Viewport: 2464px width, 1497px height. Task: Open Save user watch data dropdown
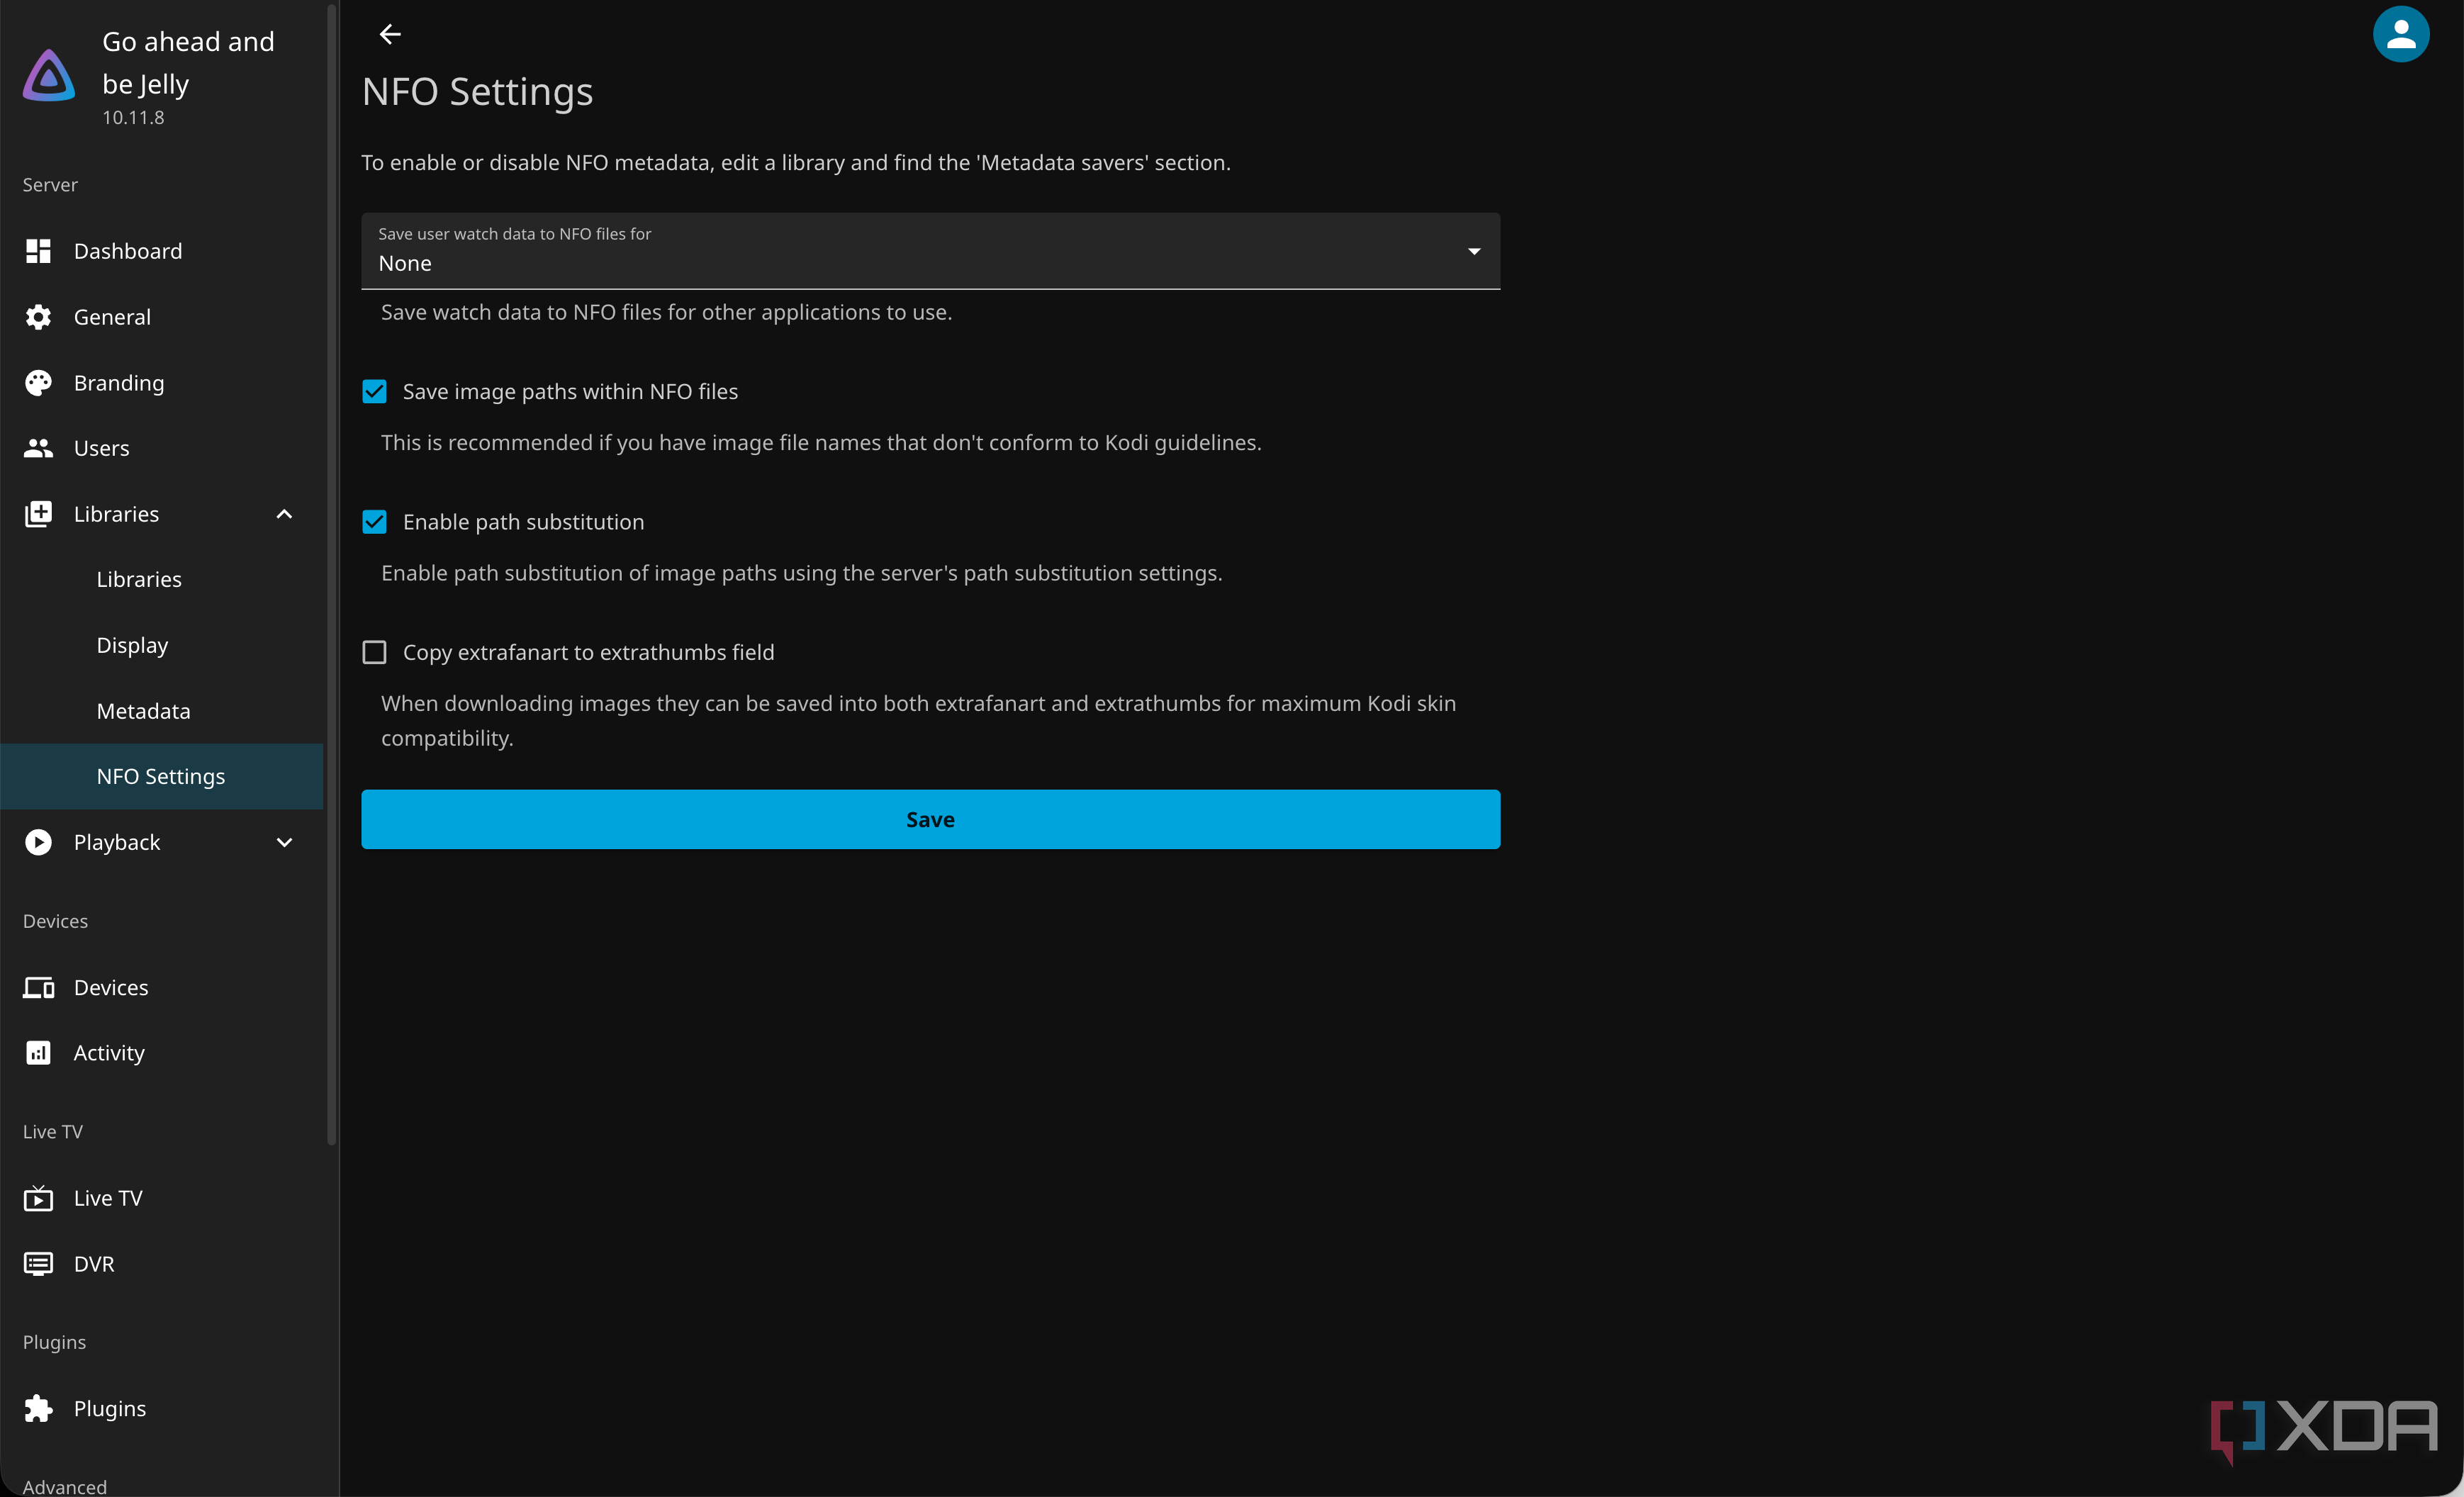point(930,251)
